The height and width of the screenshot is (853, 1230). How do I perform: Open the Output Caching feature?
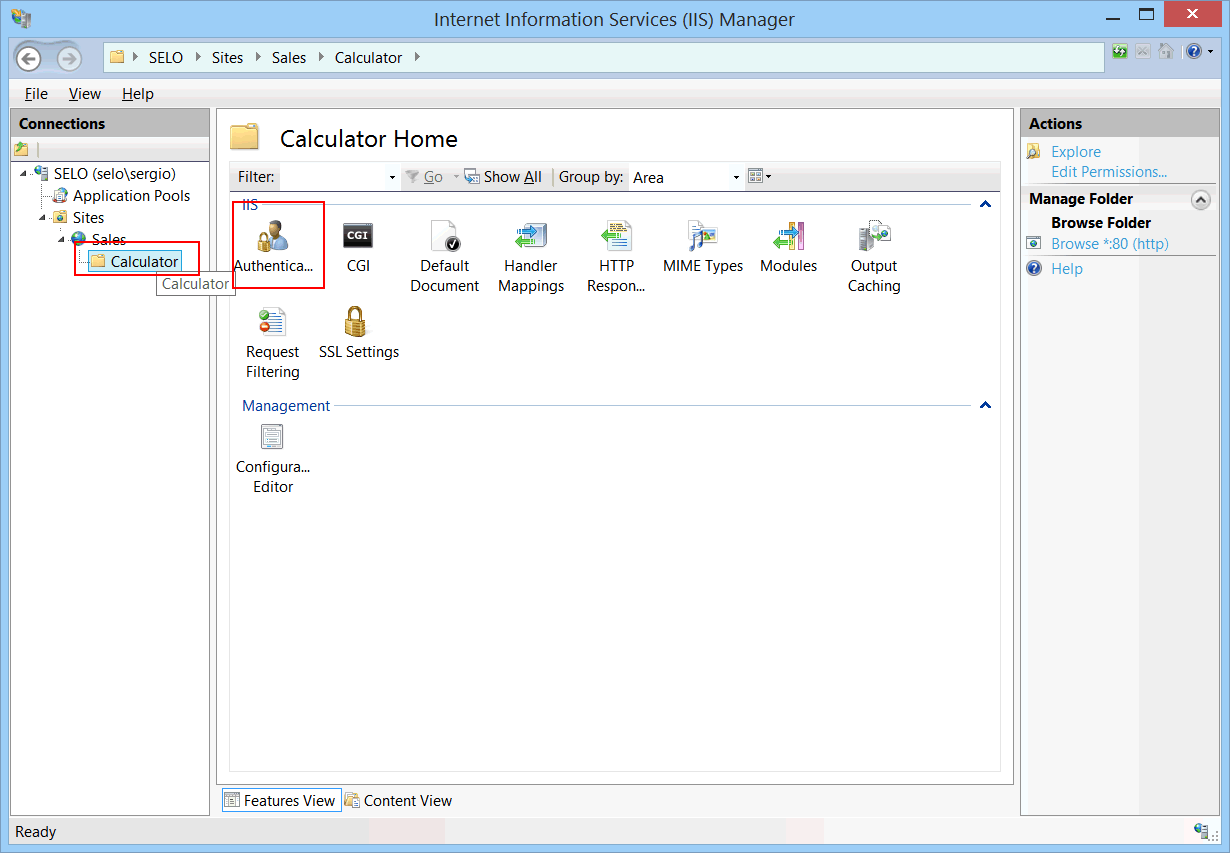874,257
